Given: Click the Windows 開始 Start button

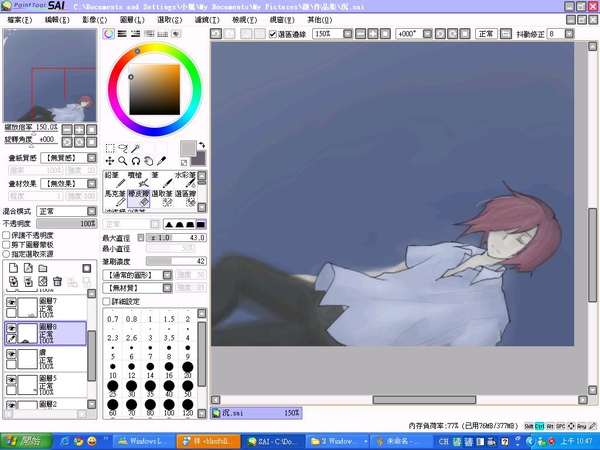Looking at the screenshot, I should coord(26,441).
